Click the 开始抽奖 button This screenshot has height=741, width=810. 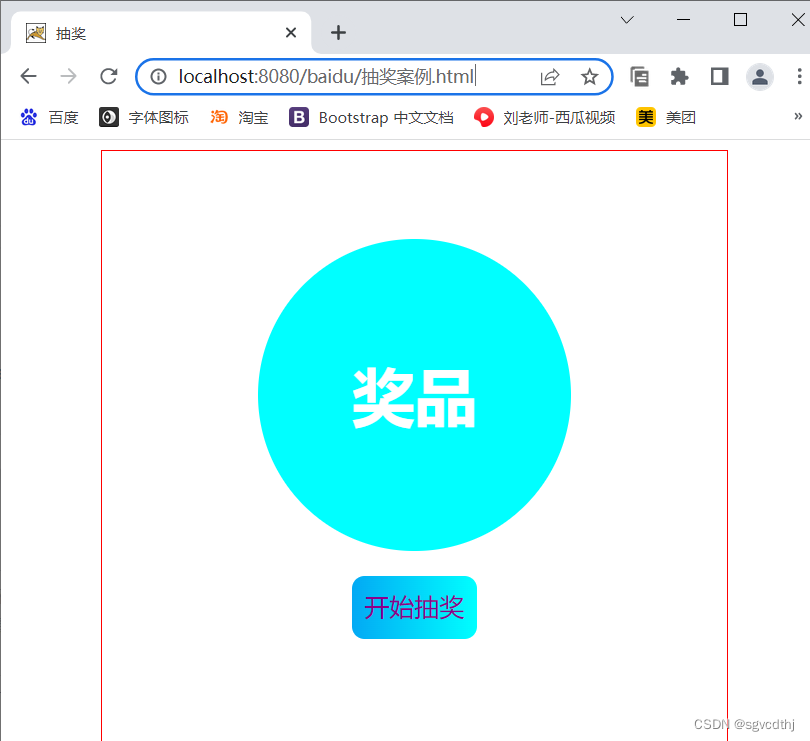(414, 608)
